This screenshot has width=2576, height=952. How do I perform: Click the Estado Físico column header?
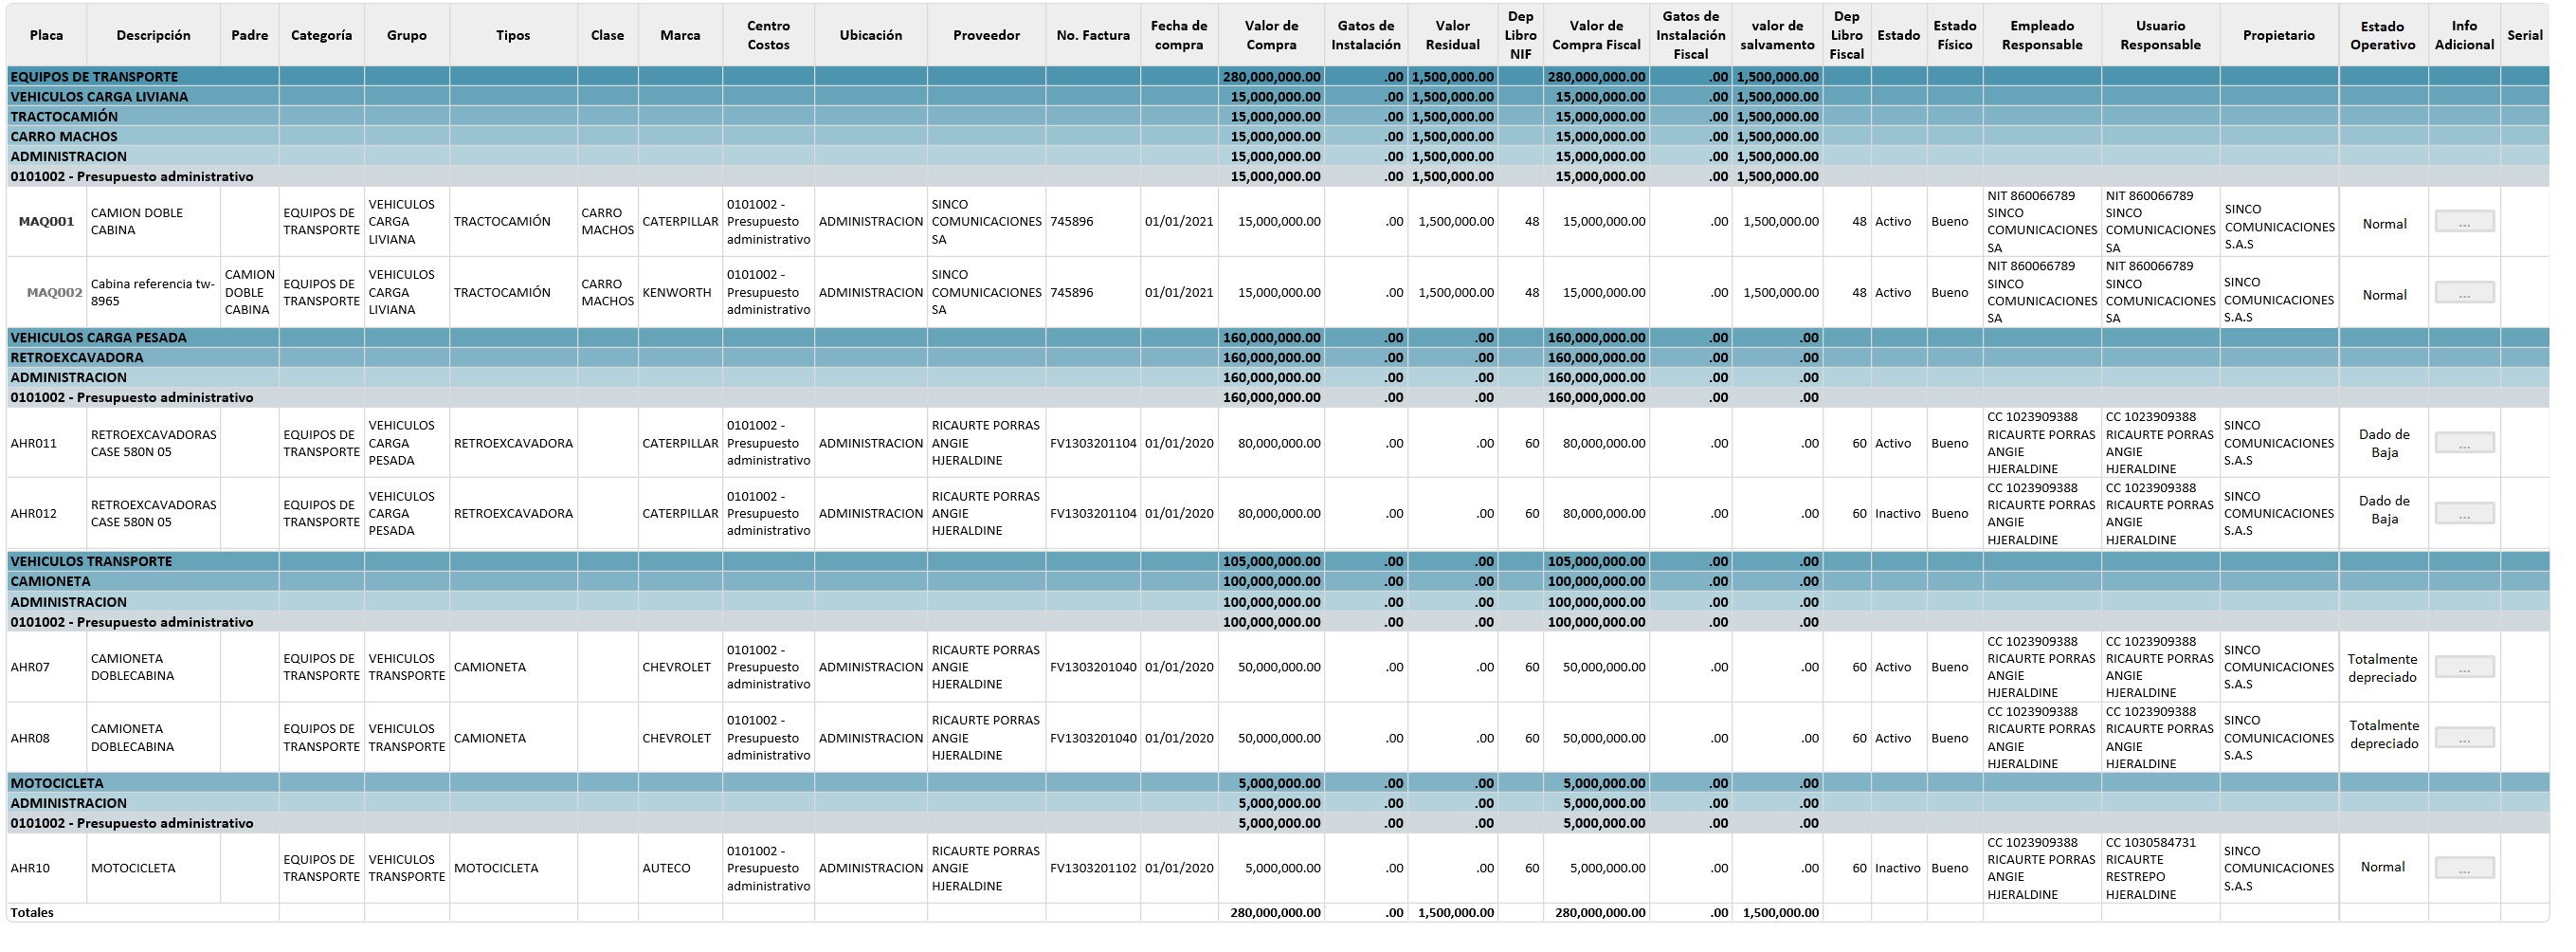click(x=1955, y=35)
